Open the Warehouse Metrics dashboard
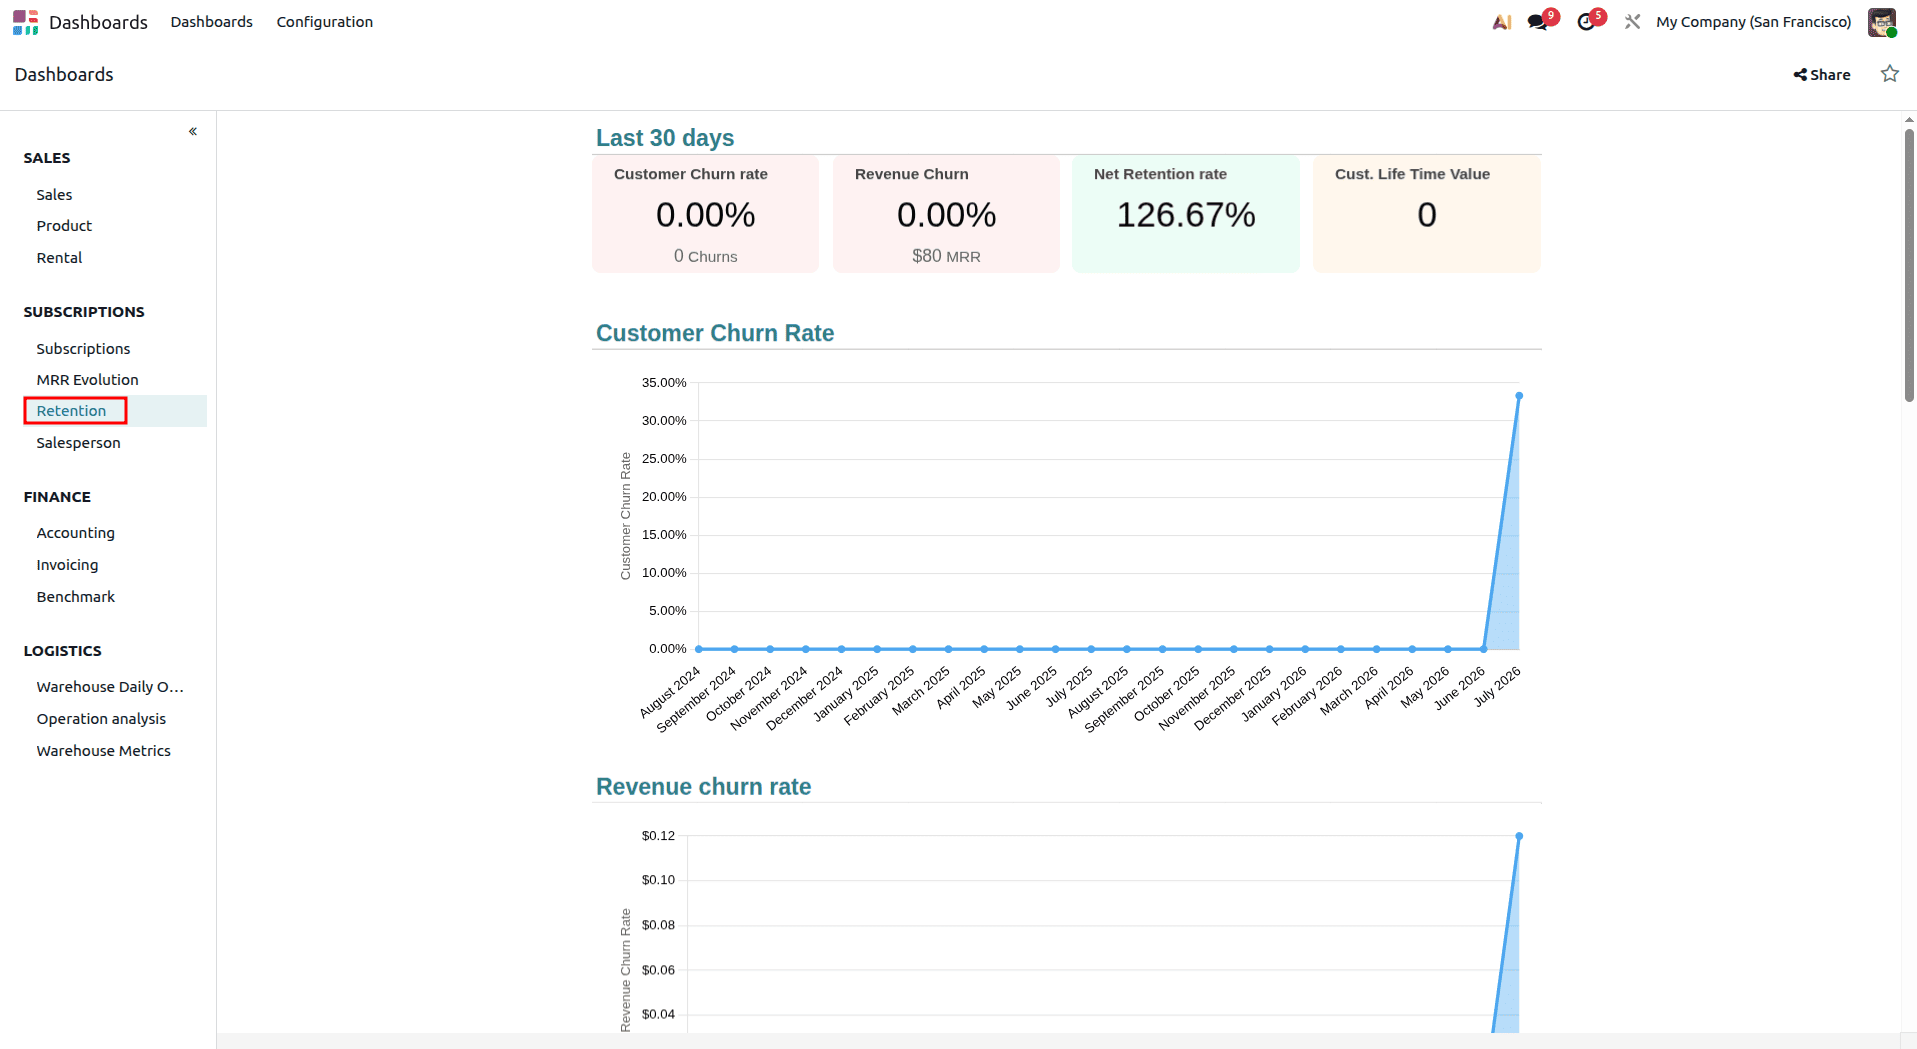 [x=103, y=751]
